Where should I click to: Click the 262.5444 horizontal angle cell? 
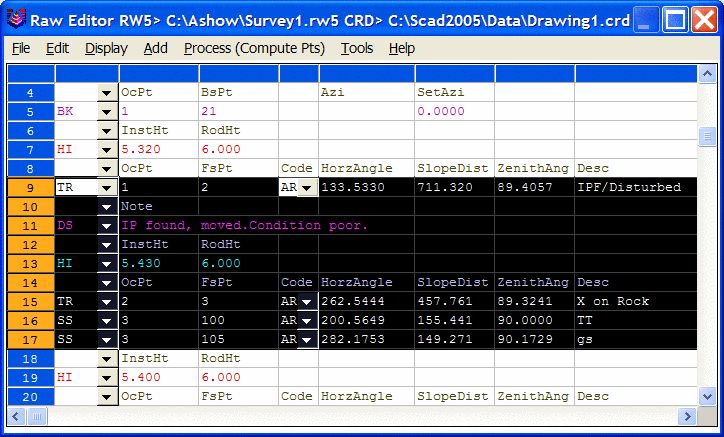(x=367, y=302)
